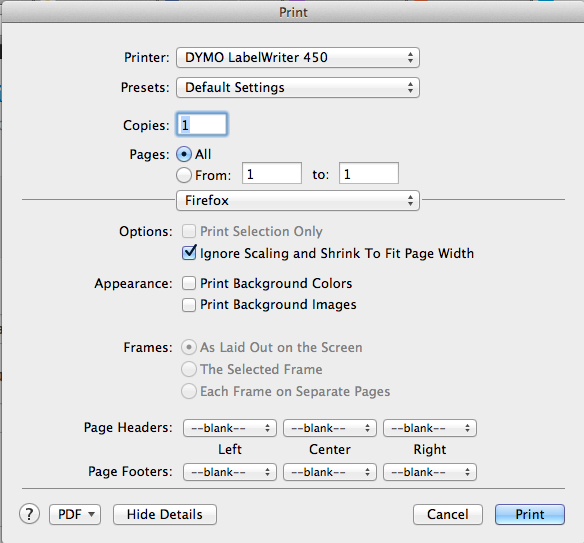This screenshot has width=584, height=543.
Task: Open the Left page footer dropdown
Action: click(x=230, y=472)
